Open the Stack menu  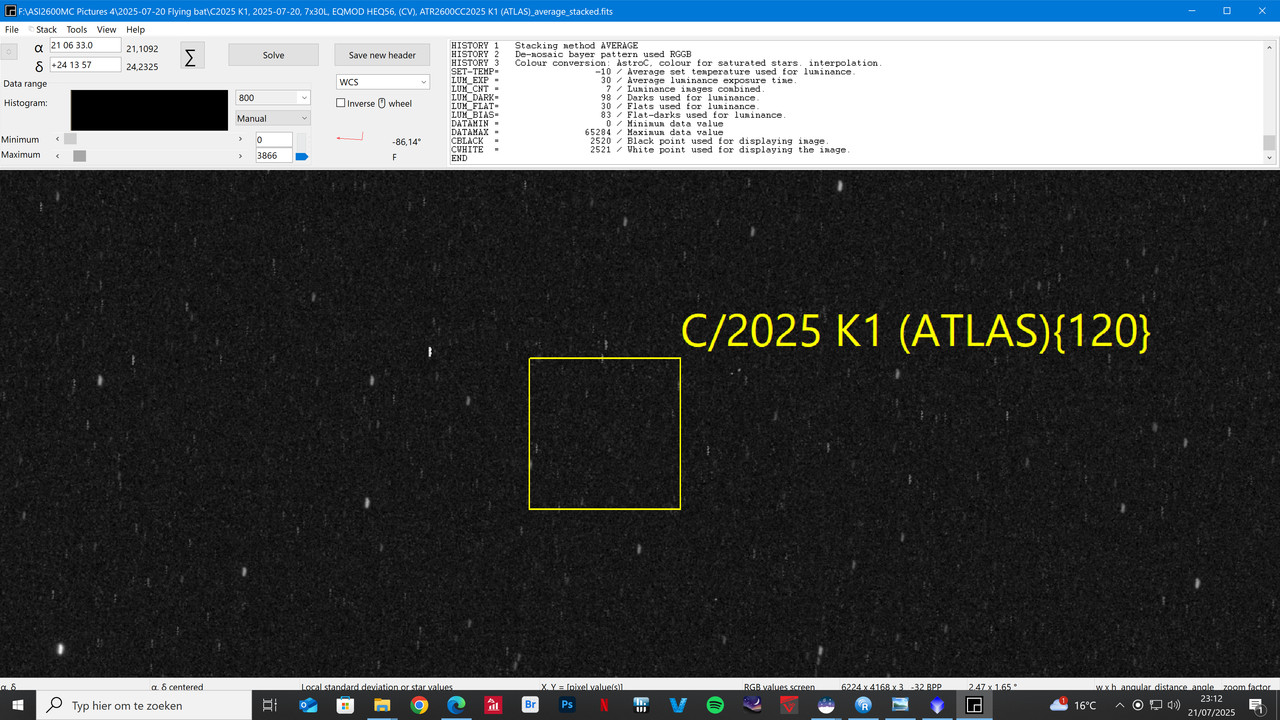46,29
